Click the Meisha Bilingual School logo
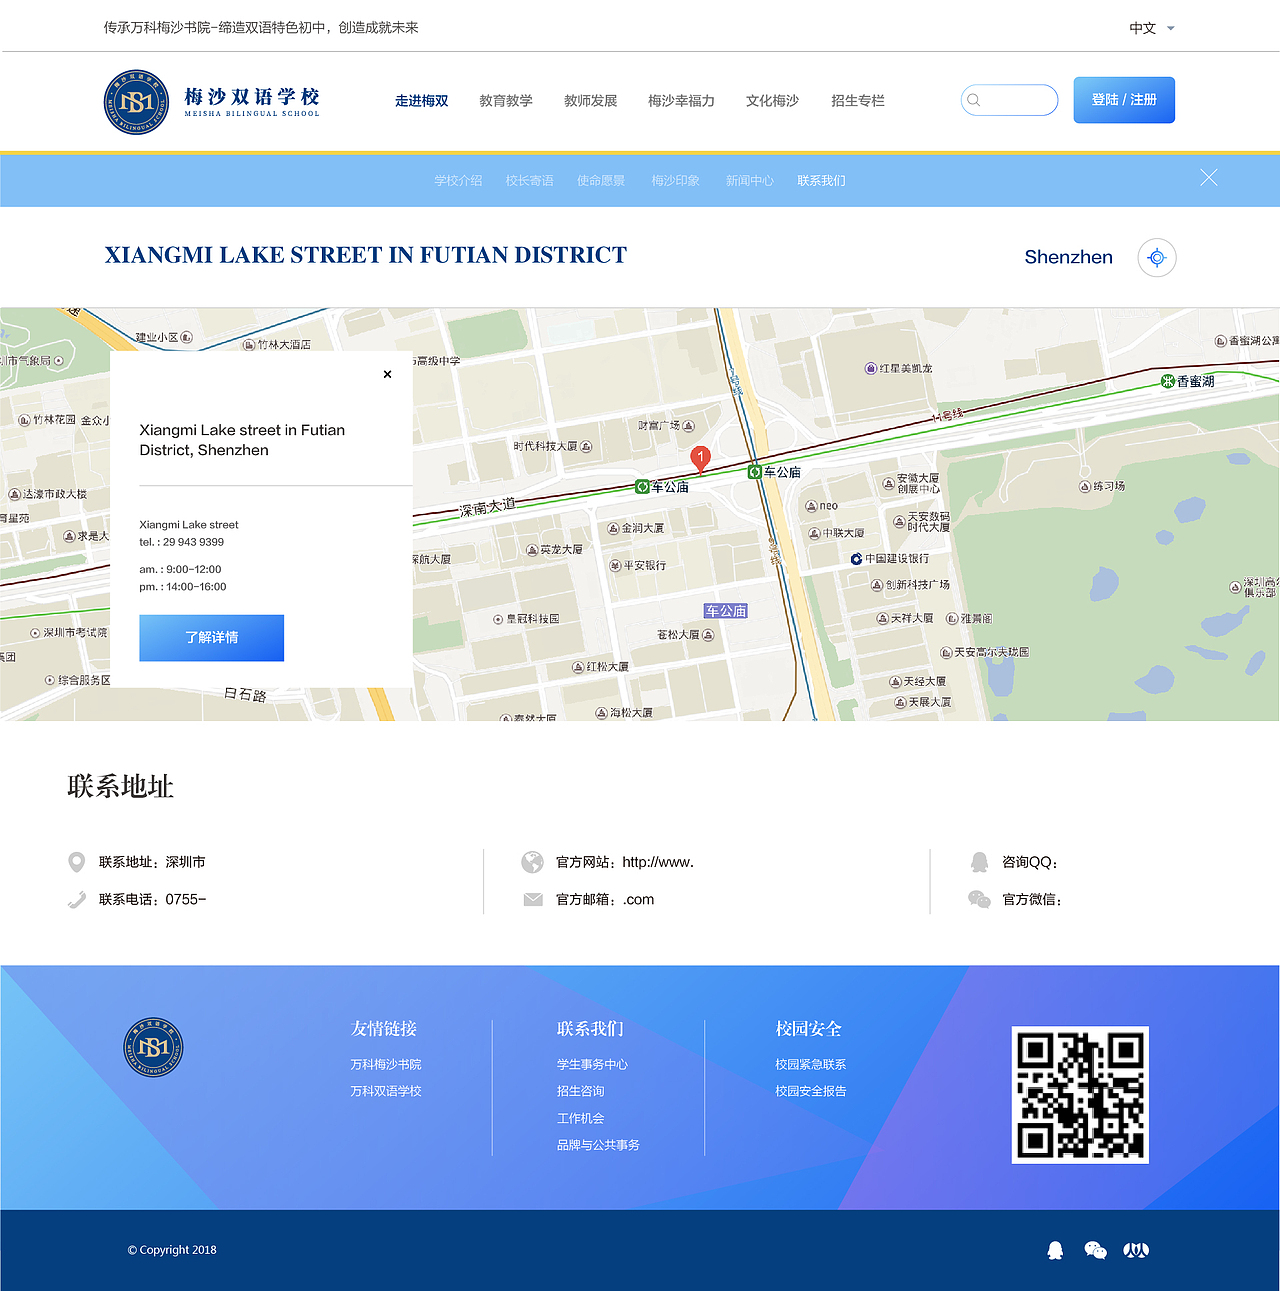The height and width of the screenshot is (1291, 1280). (211, 100)
